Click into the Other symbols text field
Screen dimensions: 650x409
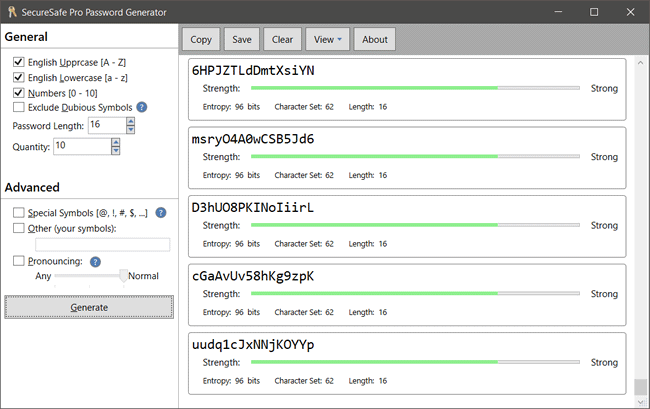click(x=102, y=244)
